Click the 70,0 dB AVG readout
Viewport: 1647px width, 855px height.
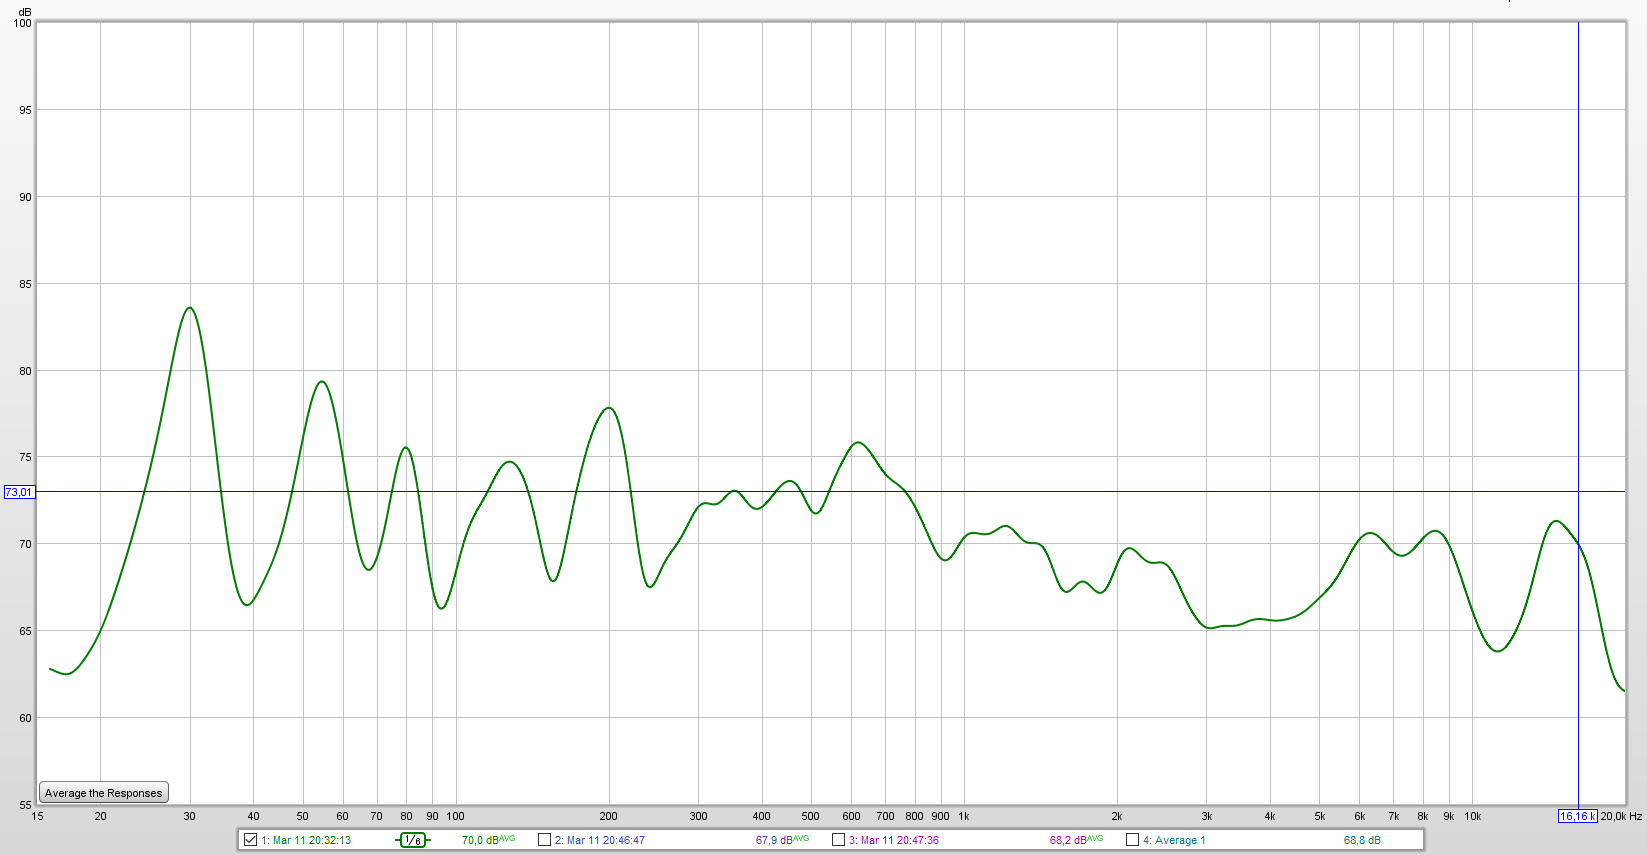[x=488, y=840]
